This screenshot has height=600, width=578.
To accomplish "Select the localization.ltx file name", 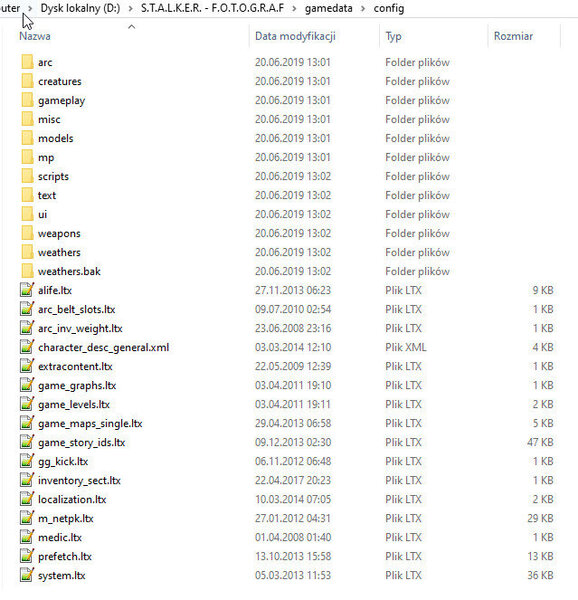I will click(72, 499).
